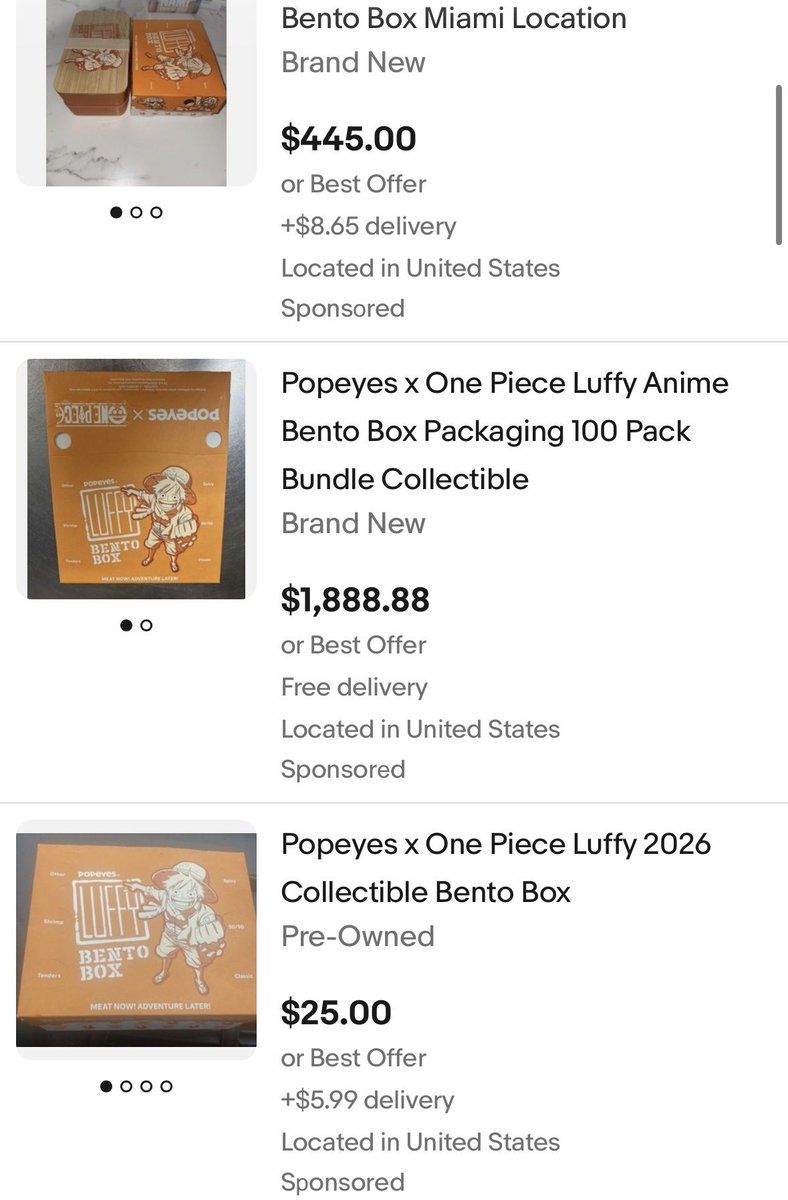Click the page scrollbar thumb

pos(779,165)
